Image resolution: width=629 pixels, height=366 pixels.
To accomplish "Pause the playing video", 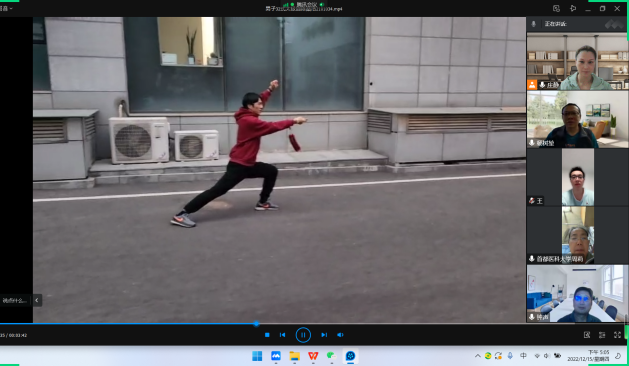I will (303, 335).
